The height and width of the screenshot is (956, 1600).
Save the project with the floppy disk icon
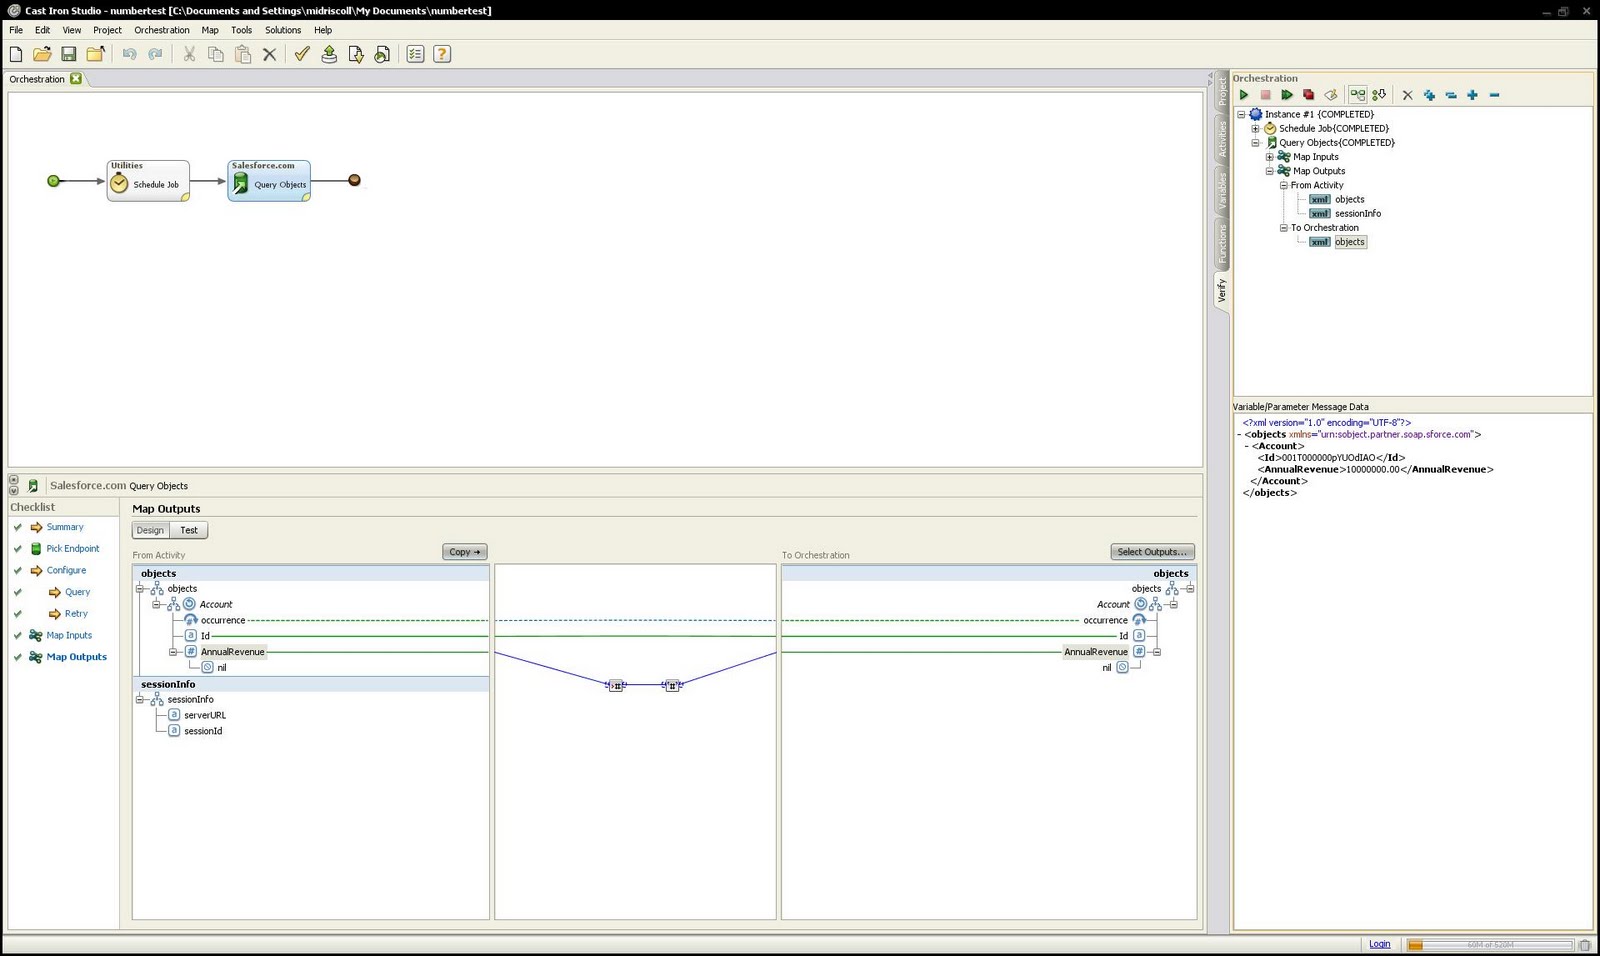[69, 54]
